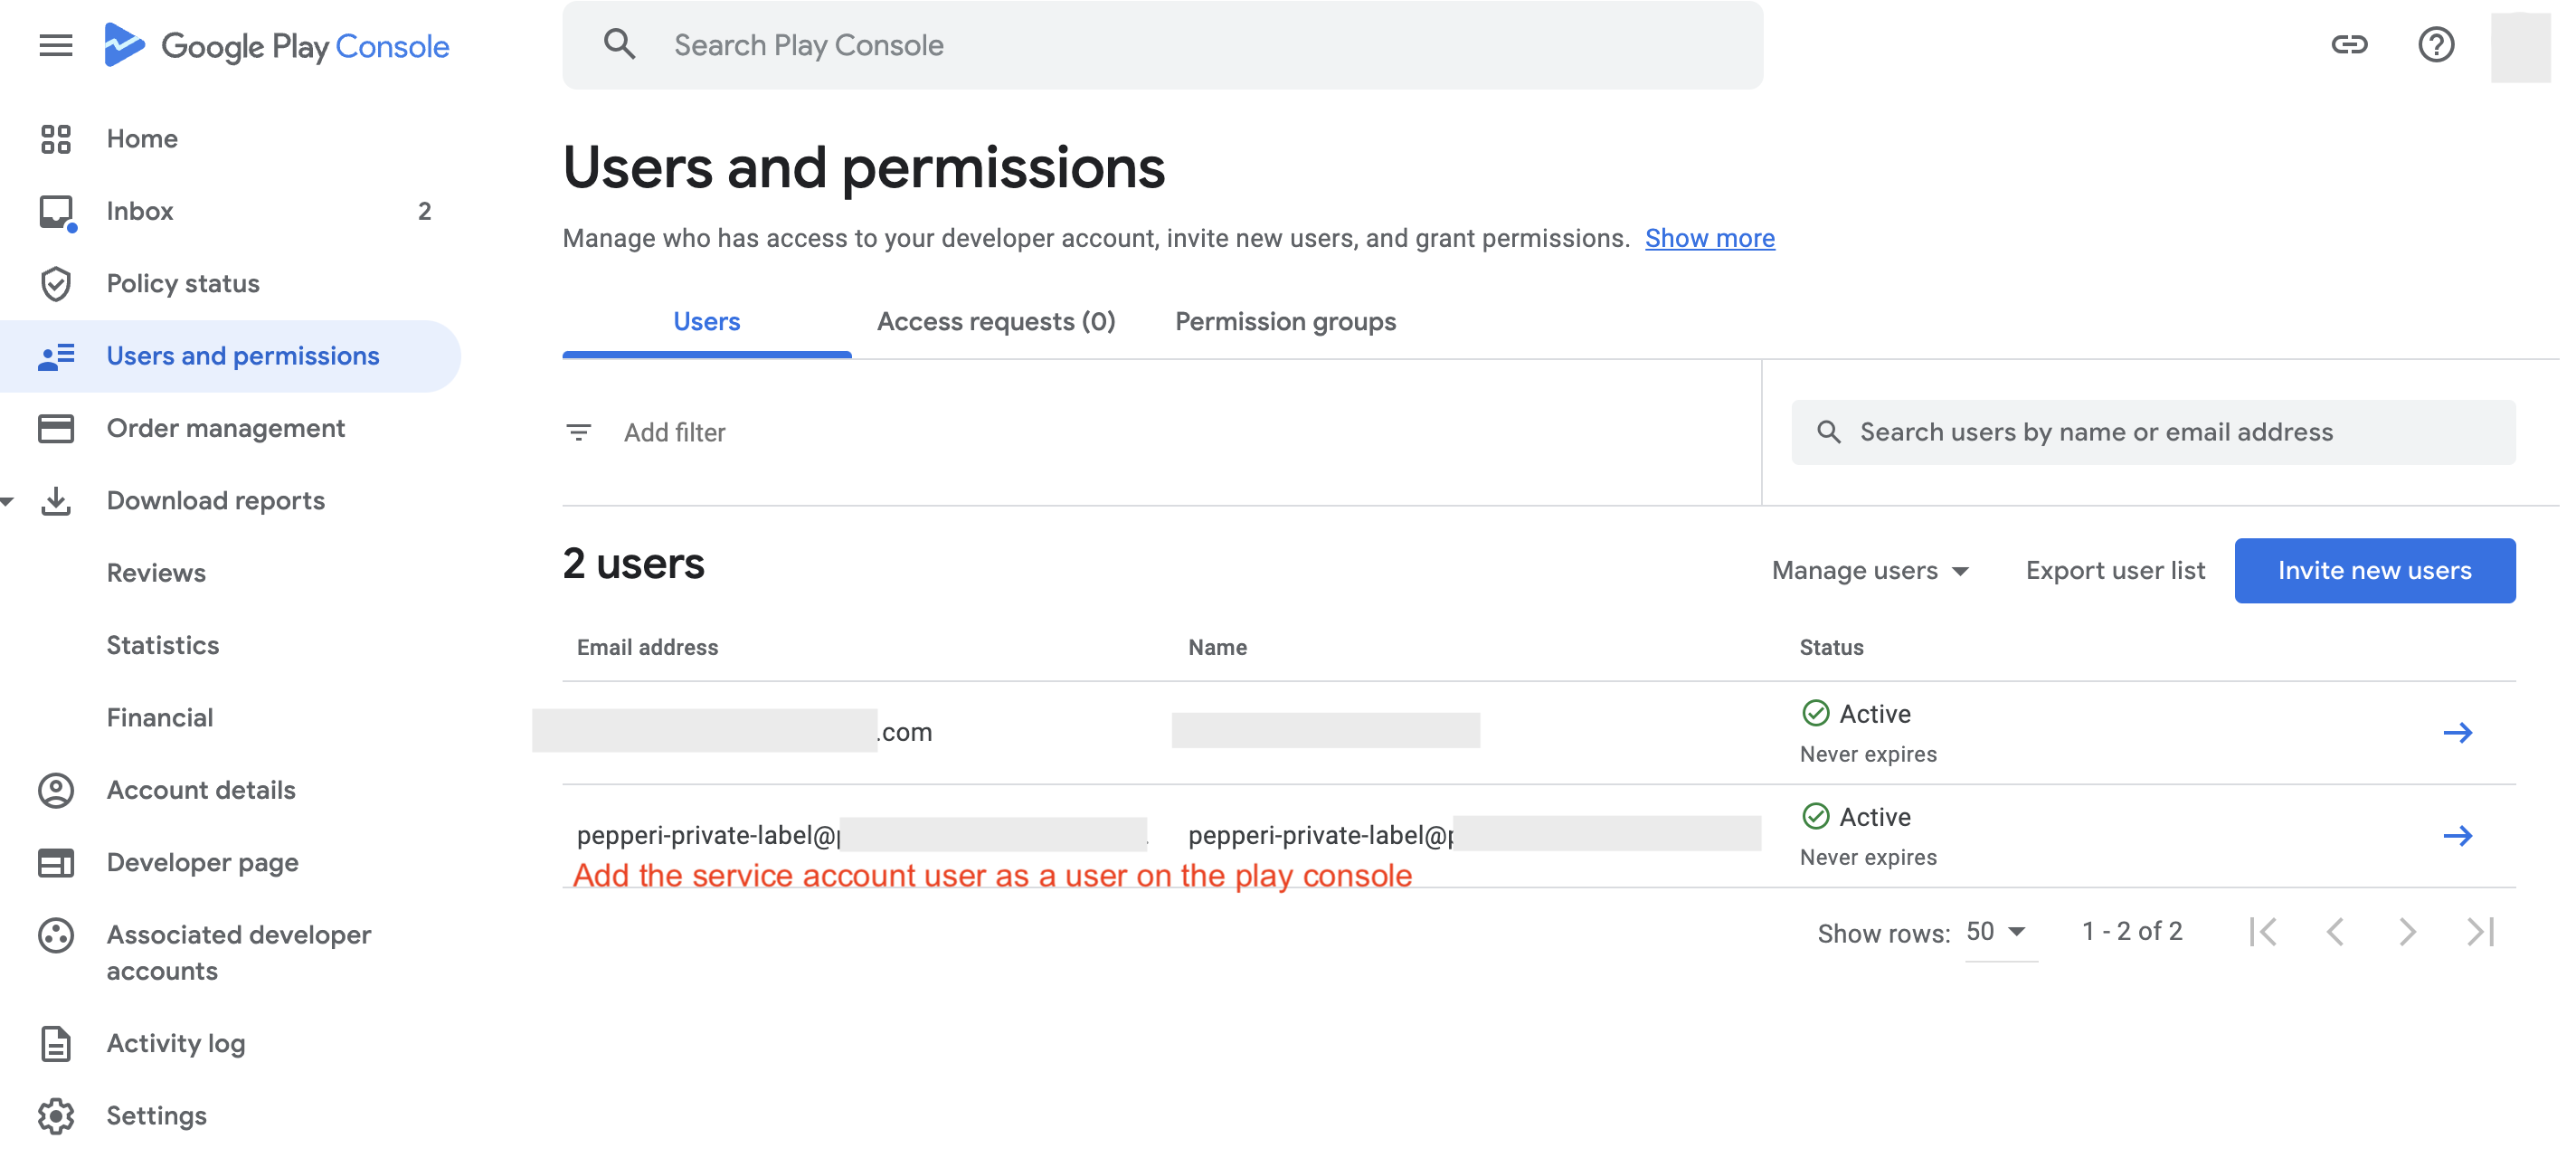The height and width of the screenshot is (1167, 2576).
Task: Click the 2 users heading
Action: (x=634, y=564)
